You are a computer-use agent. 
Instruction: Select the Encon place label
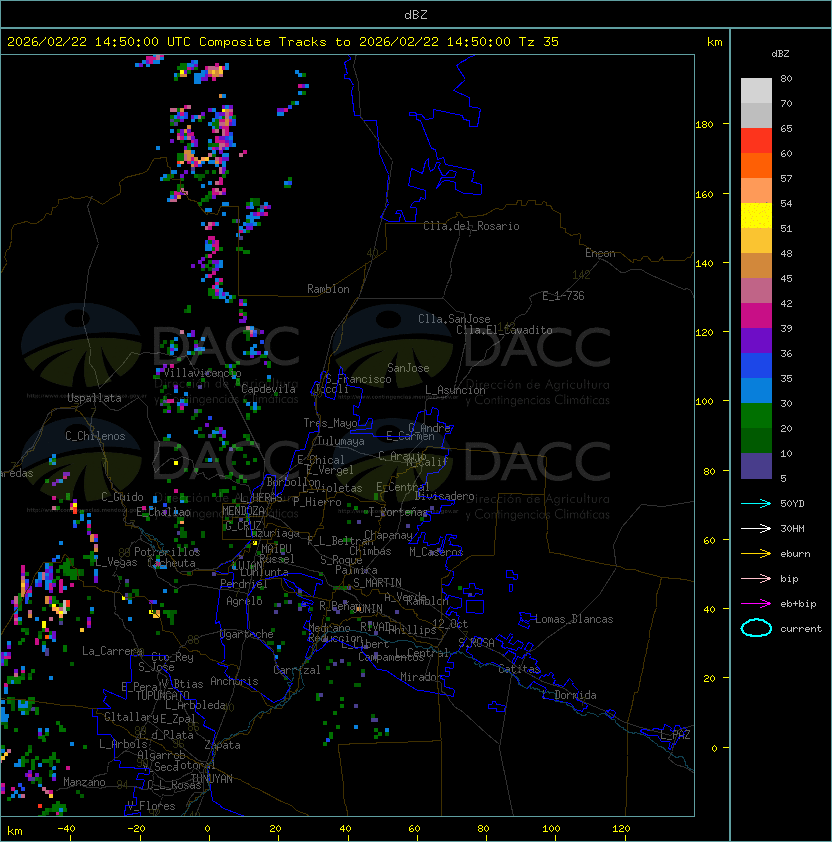pyautogui.click(x=600, y=253)
